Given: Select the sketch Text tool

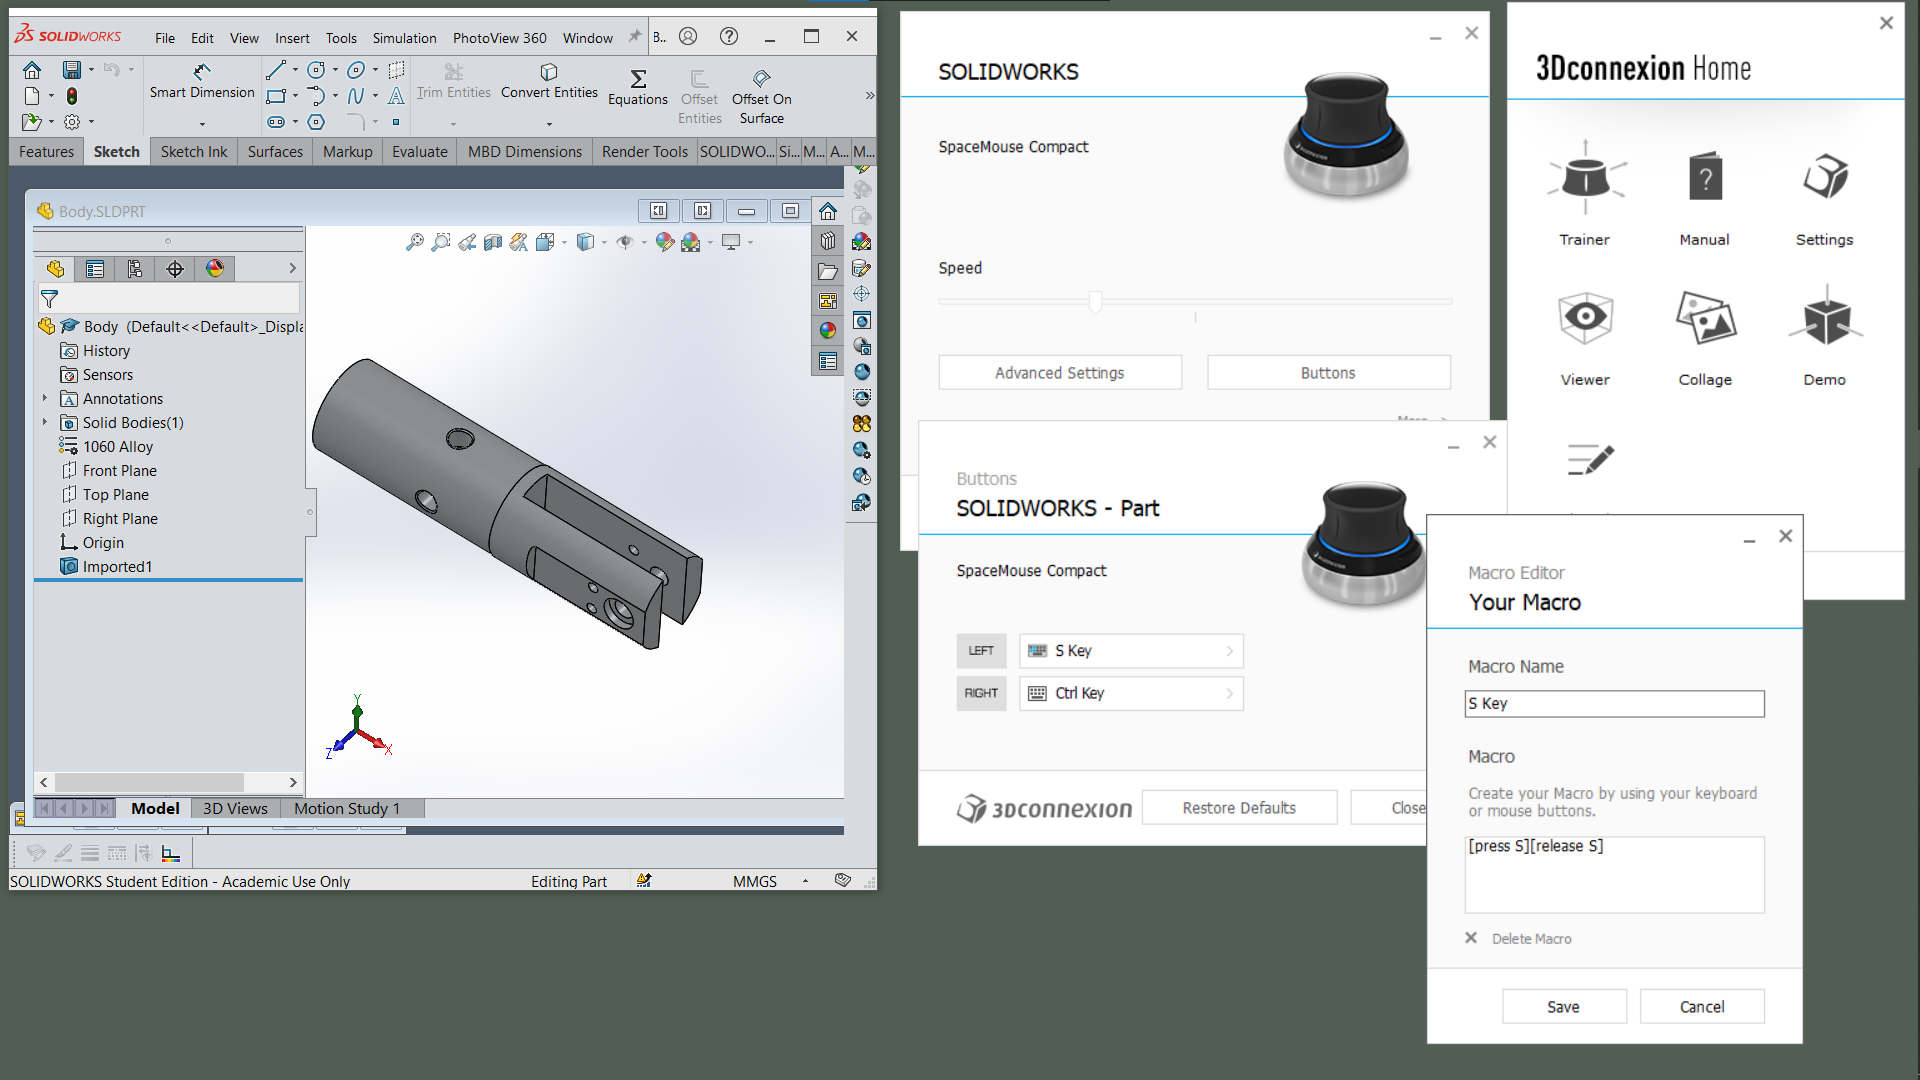Looking at the screenshot, I should [x=396, y=96].
